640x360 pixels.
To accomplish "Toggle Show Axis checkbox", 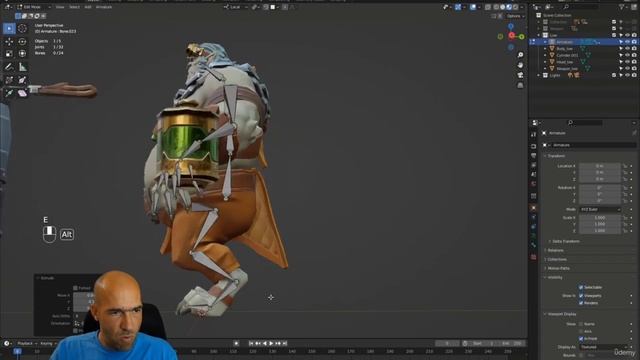I will [581, 331].
